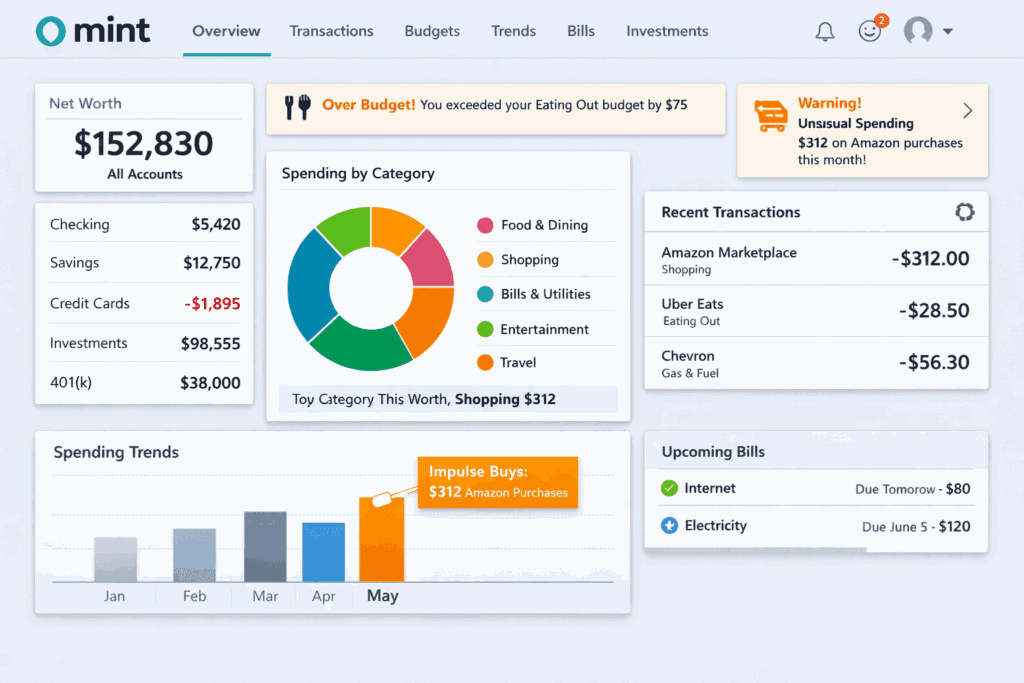This screenshot has width=1024, height=683.
Task: Click the Net Worth heading
Action: pyautogui.click(x=86, y=103)
